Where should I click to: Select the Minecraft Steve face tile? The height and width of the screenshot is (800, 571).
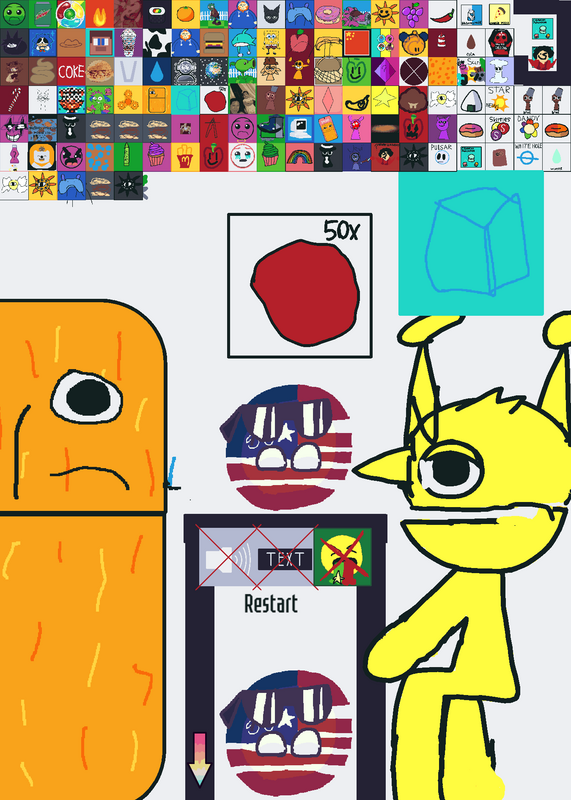100,43
